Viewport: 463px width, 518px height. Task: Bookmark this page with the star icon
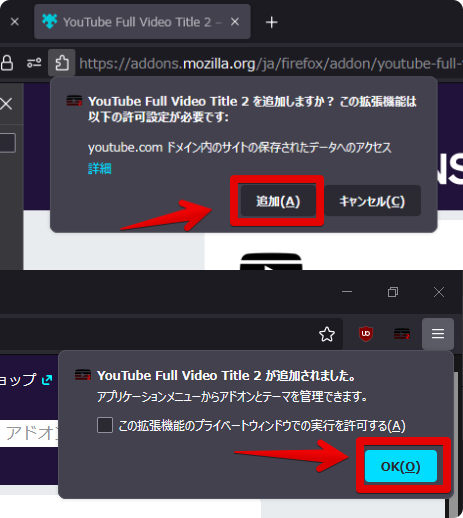pos(327,334)
